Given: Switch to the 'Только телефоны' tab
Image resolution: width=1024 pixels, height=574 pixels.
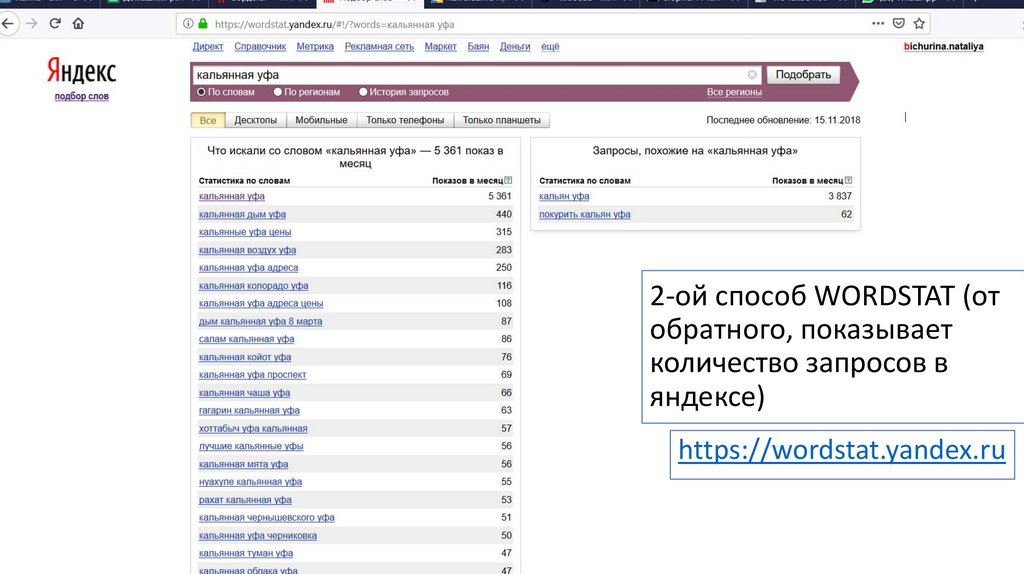Looking at the screenshot, I should coord(405,120).
